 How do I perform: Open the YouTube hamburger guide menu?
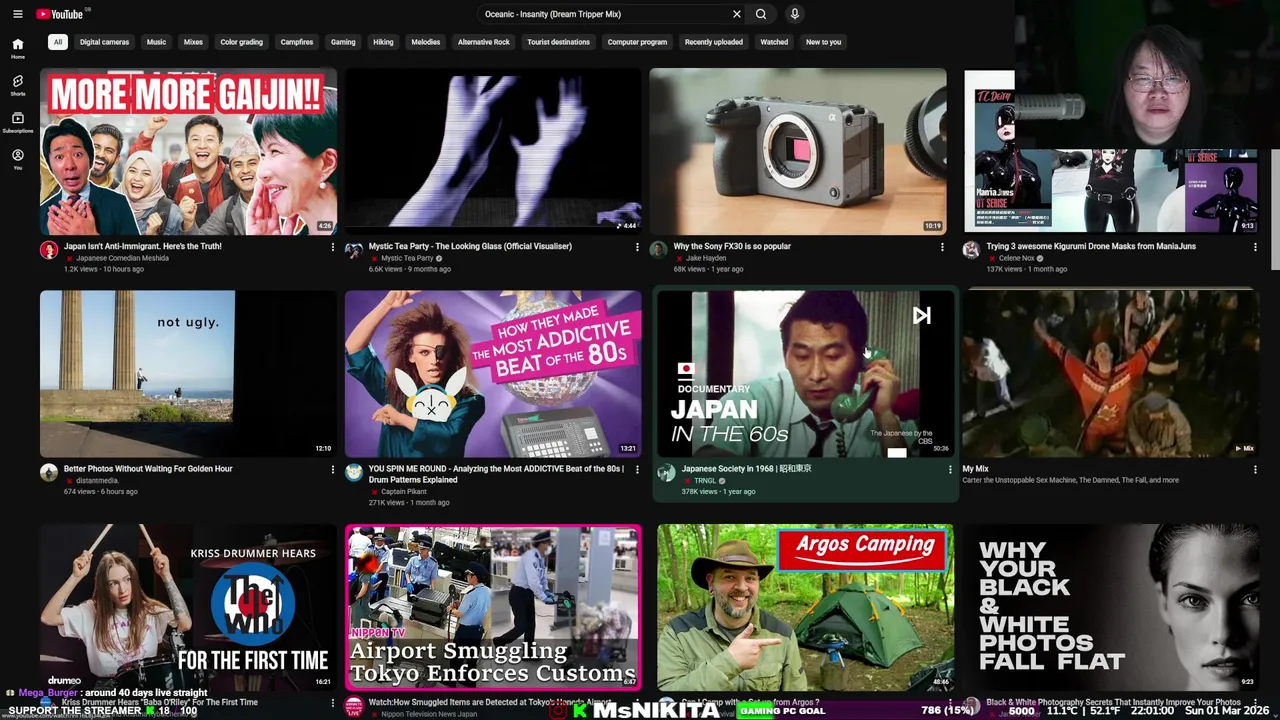(x=17, y=14)
